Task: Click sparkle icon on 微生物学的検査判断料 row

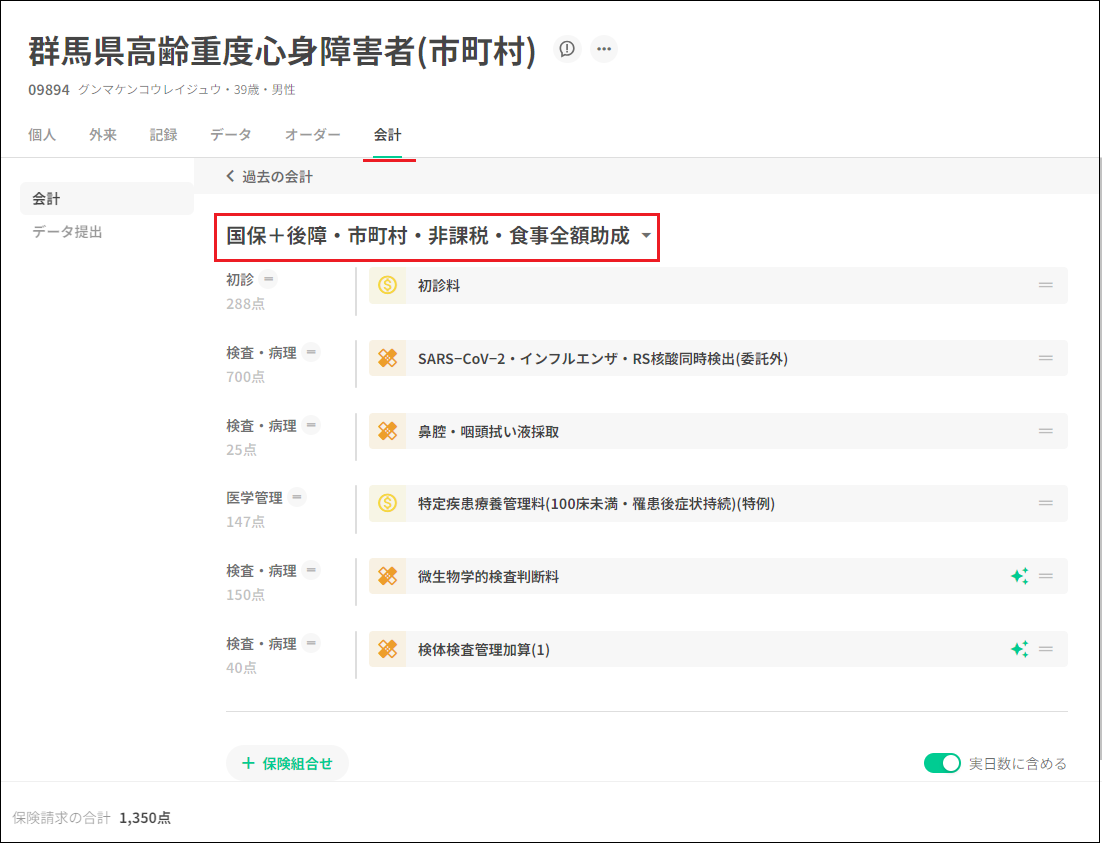Action: click(x=1019, y=576)
